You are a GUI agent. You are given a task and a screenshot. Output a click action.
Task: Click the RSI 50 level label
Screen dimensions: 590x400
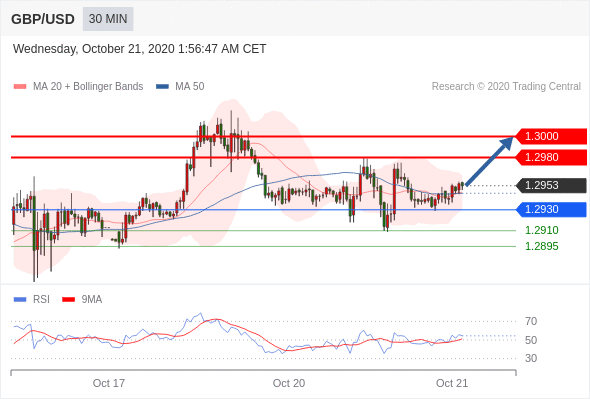531,340
